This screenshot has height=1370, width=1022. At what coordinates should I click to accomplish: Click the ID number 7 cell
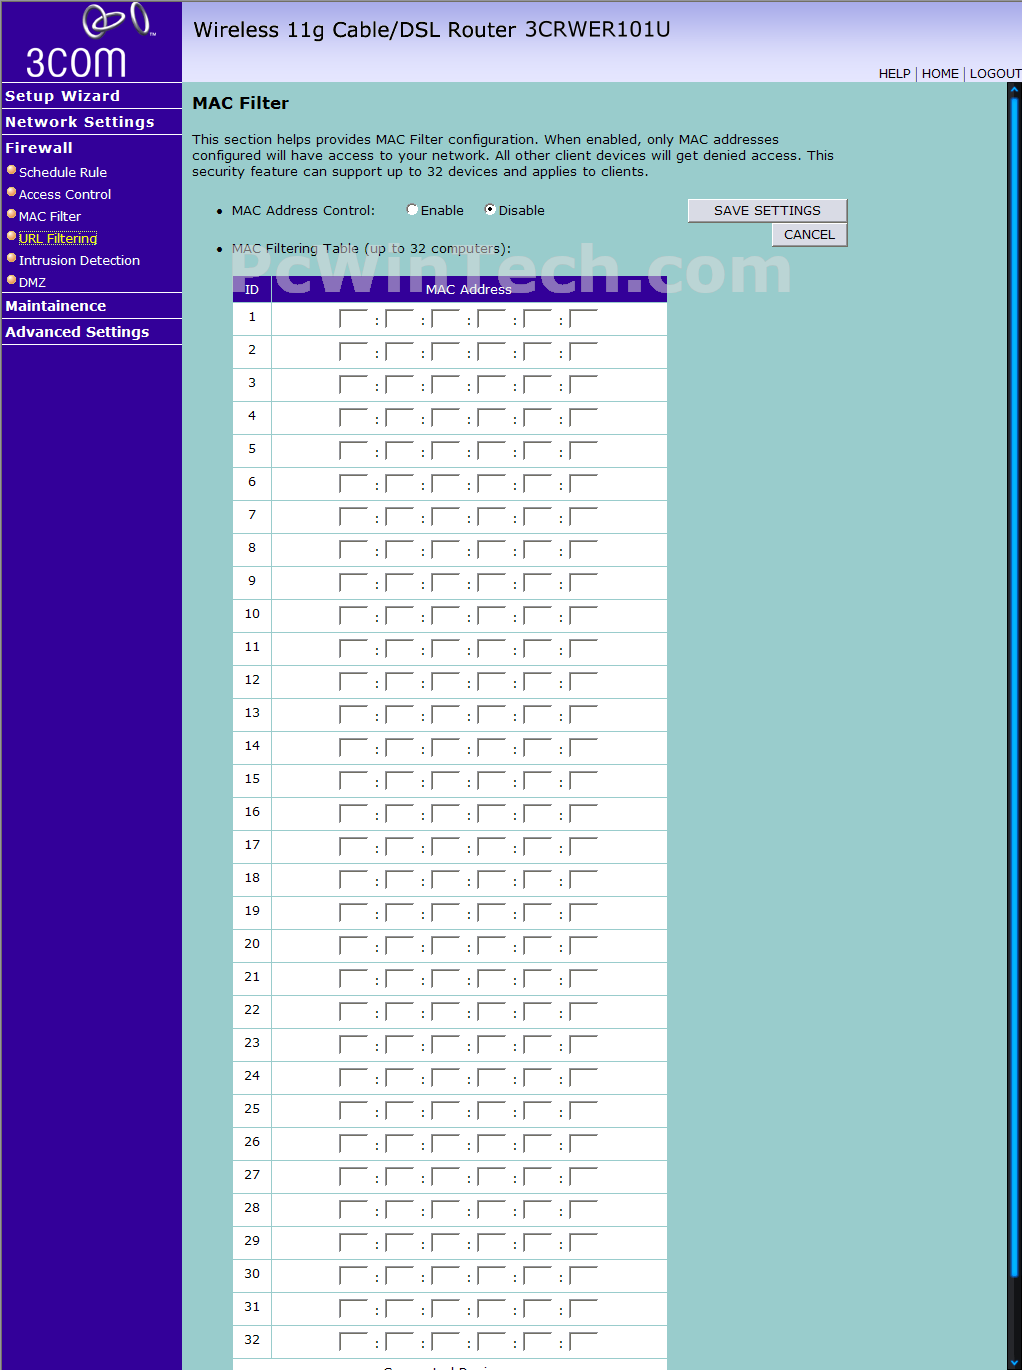pos(252,515)
